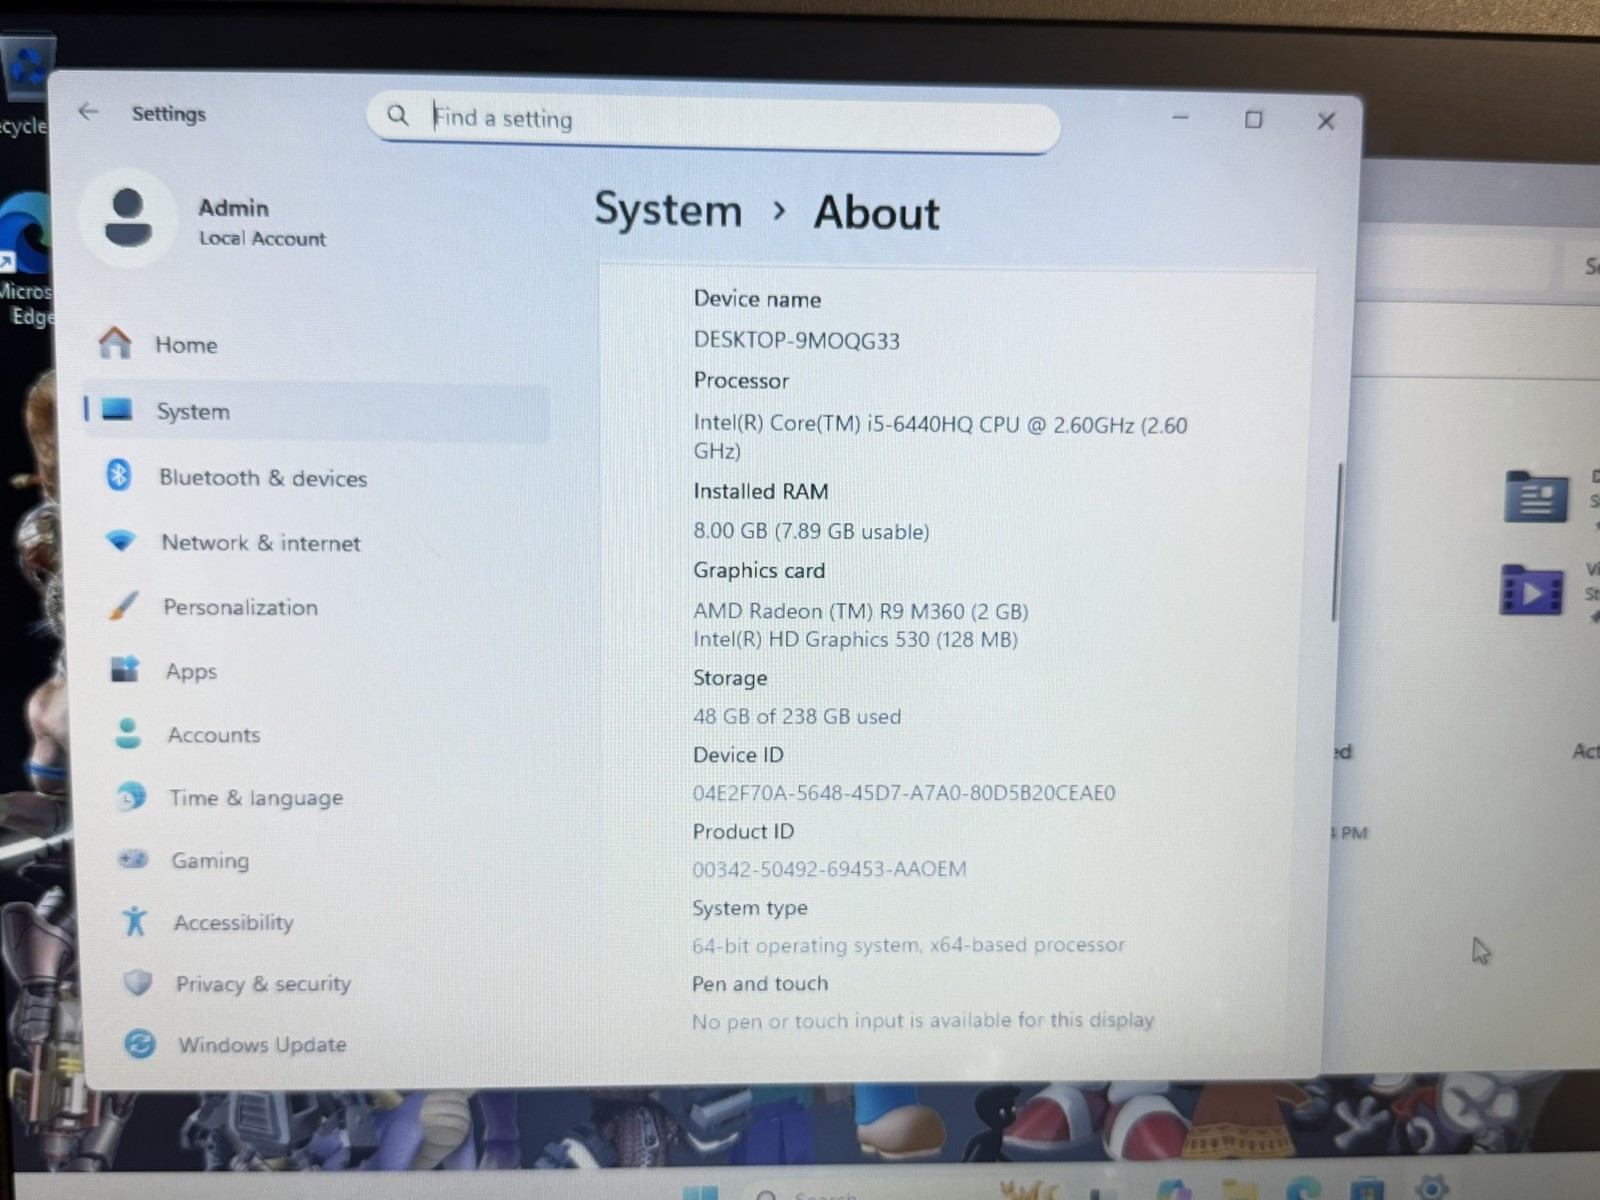Click the Windows Update sync icon
The height and width of the screenshot is (1200, 1600).
[x=140, y=1044]
